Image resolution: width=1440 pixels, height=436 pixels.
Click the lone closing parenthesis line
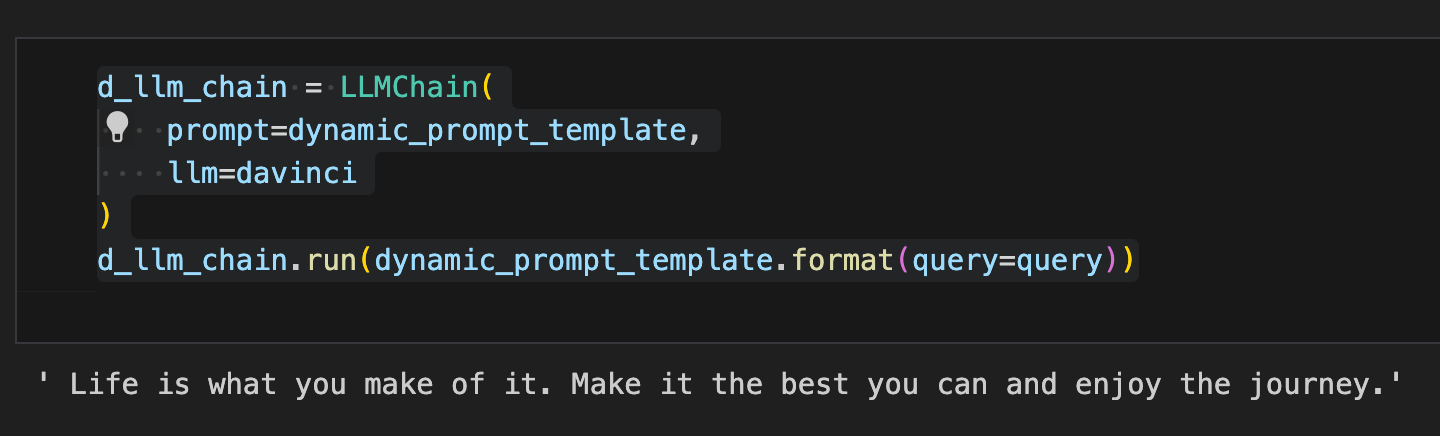pos(104,216)
